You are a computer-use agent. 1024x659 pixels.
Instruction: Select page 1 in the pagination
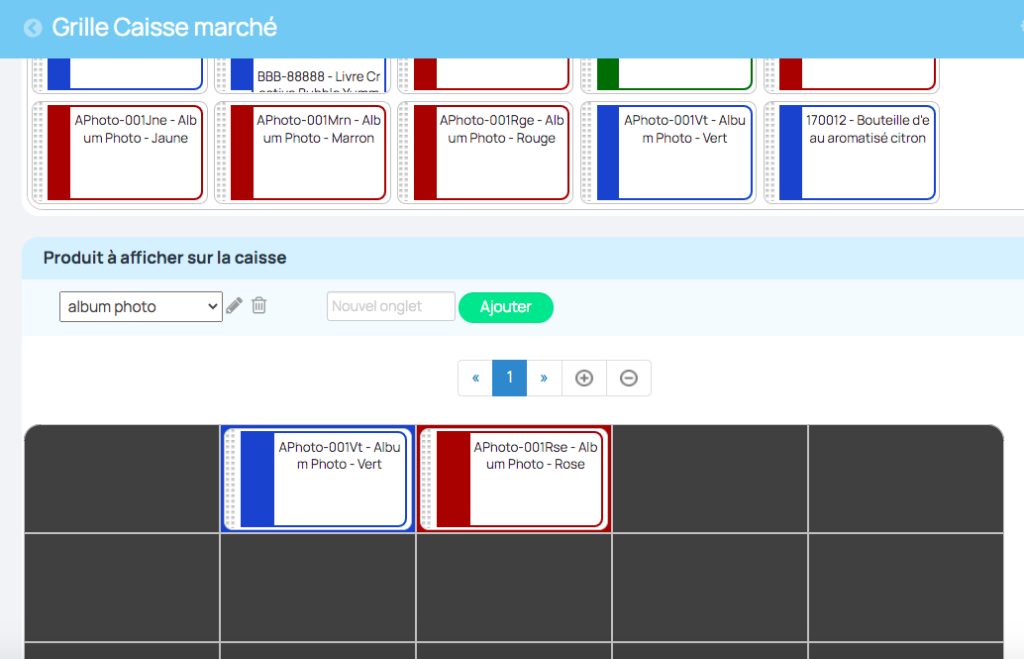tap(509, 378)
